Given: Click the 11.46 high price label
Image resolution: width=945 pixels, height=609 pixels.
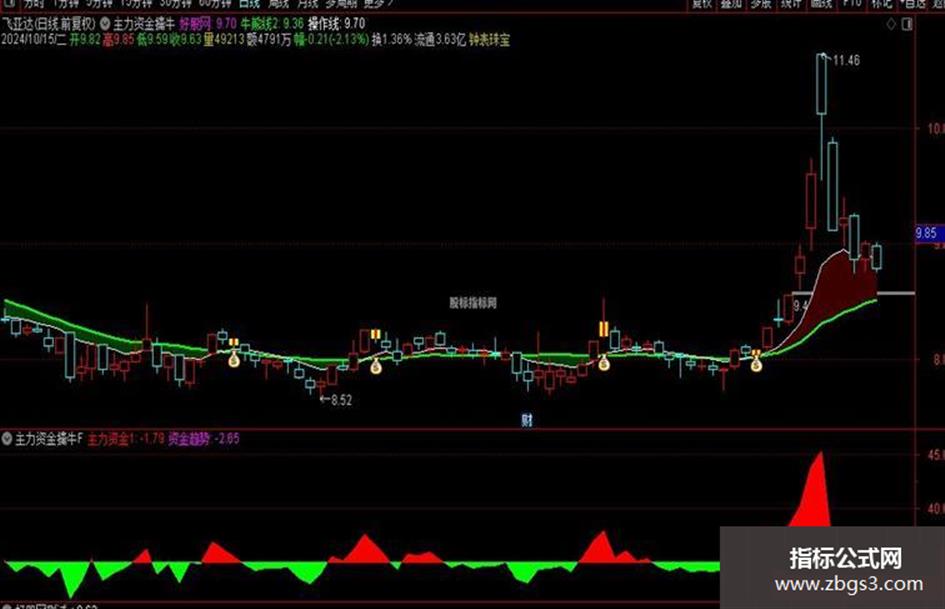Looking at the screenshot, I should [846, 60].
